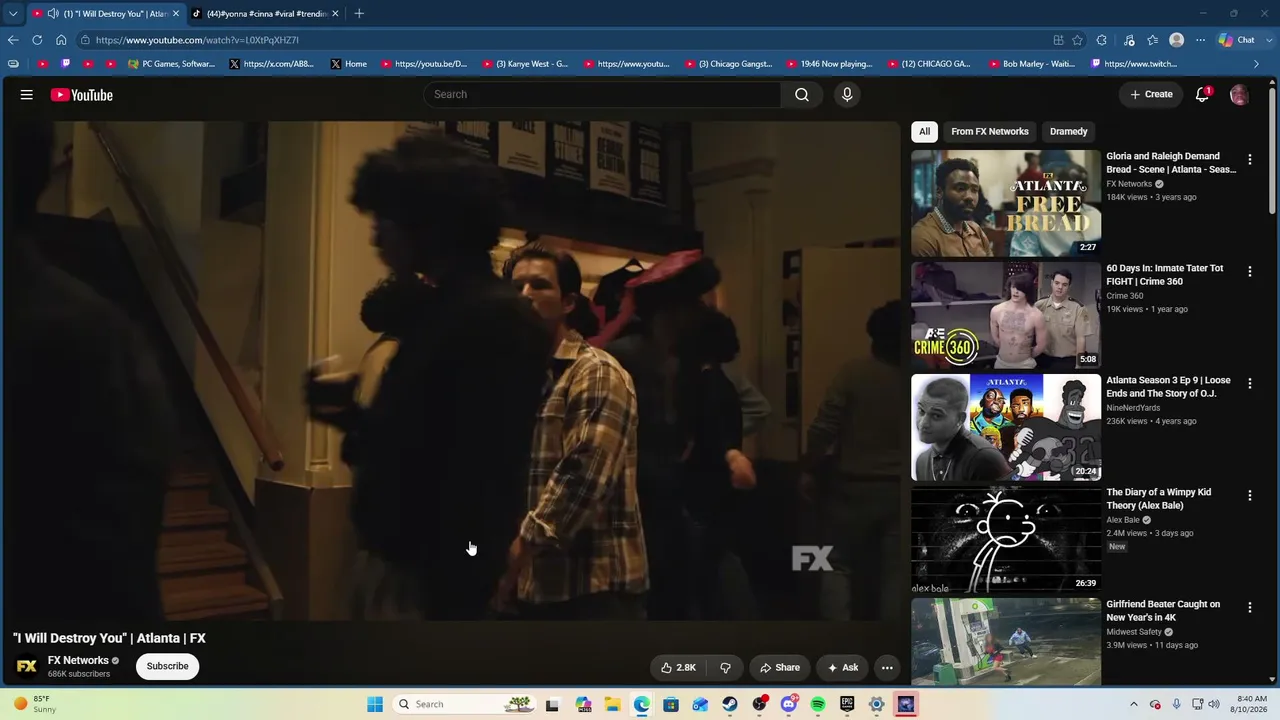Image resolution: width=1280 pixels, height=720 pixels.
Task: Open the Atlanta Season 3 Ep 9 thumbnail
Action: (1006, 427)
